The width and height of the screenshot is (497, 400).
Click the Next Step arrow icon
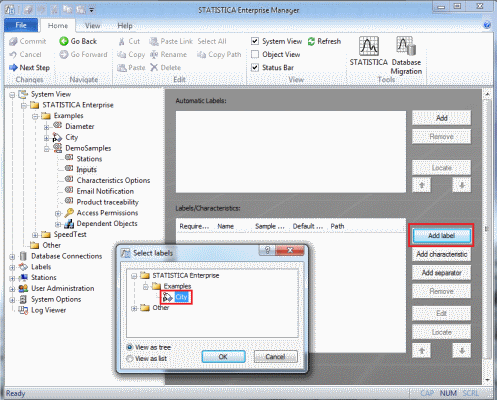click(13, 67)
